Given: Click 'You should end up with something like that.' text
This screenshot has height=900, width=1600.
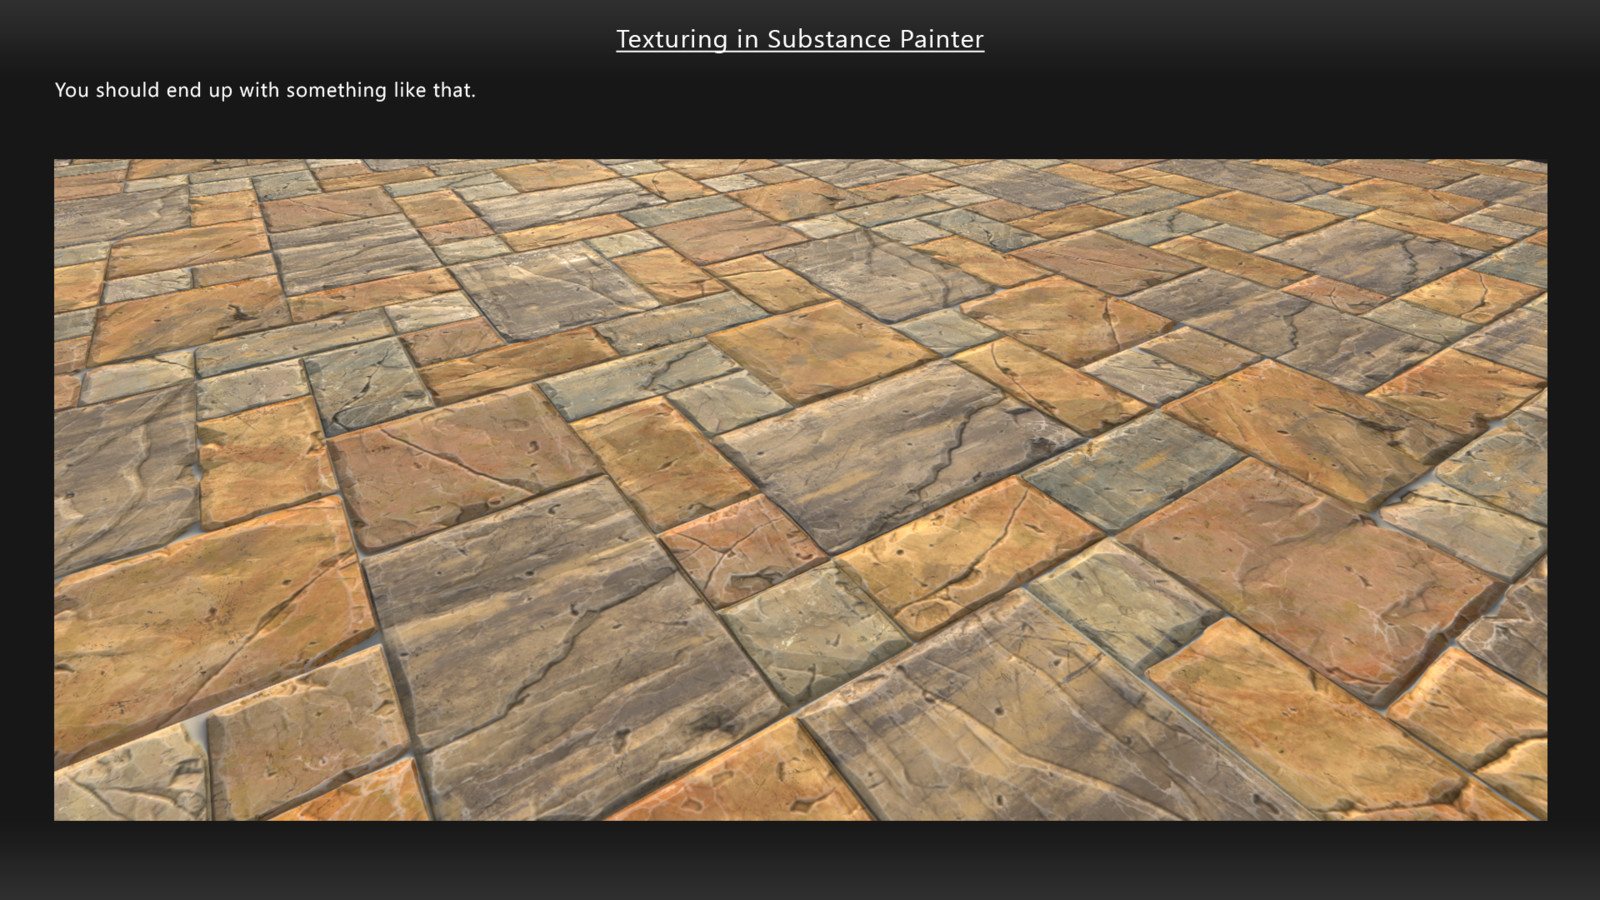Looking at the screenshot, I should click(265, 90).
